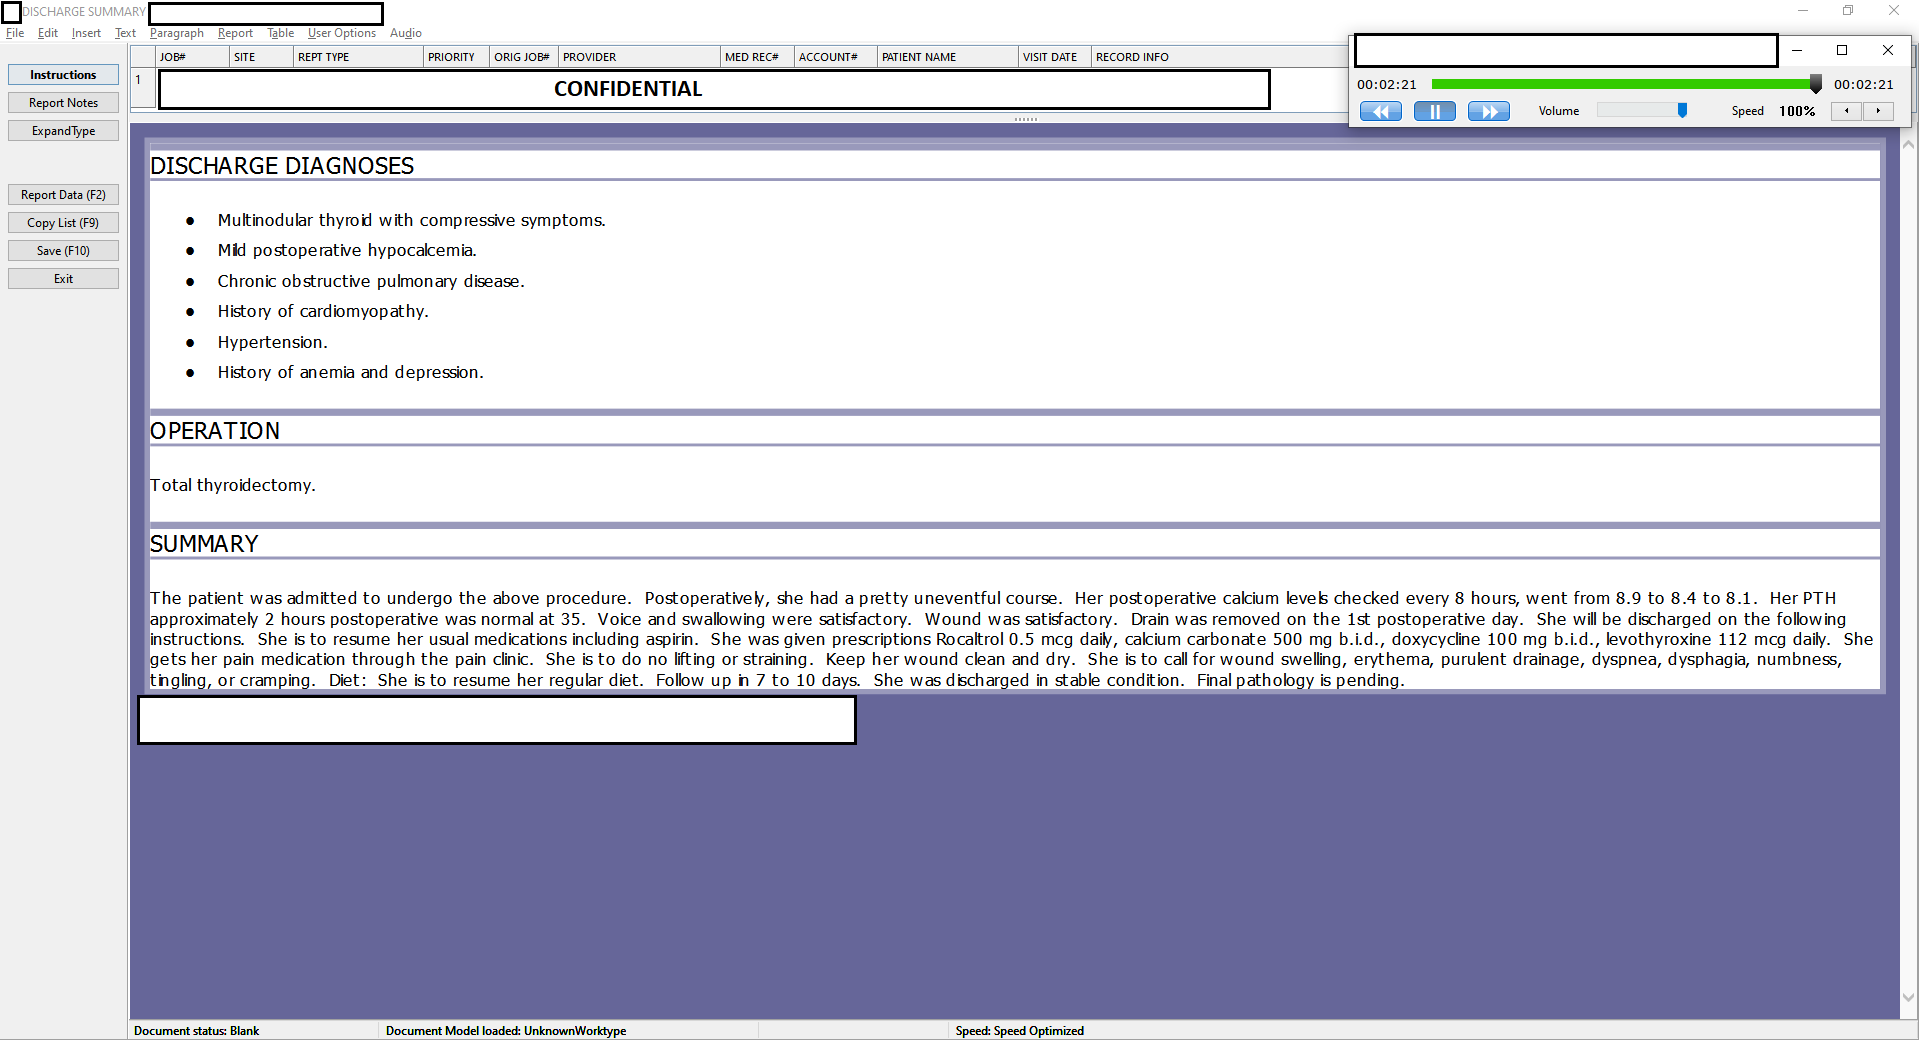The height and width of the screenshot is (1040, 1919).
Task: Select the PRIORITY column header
Action: click(456, 57)
